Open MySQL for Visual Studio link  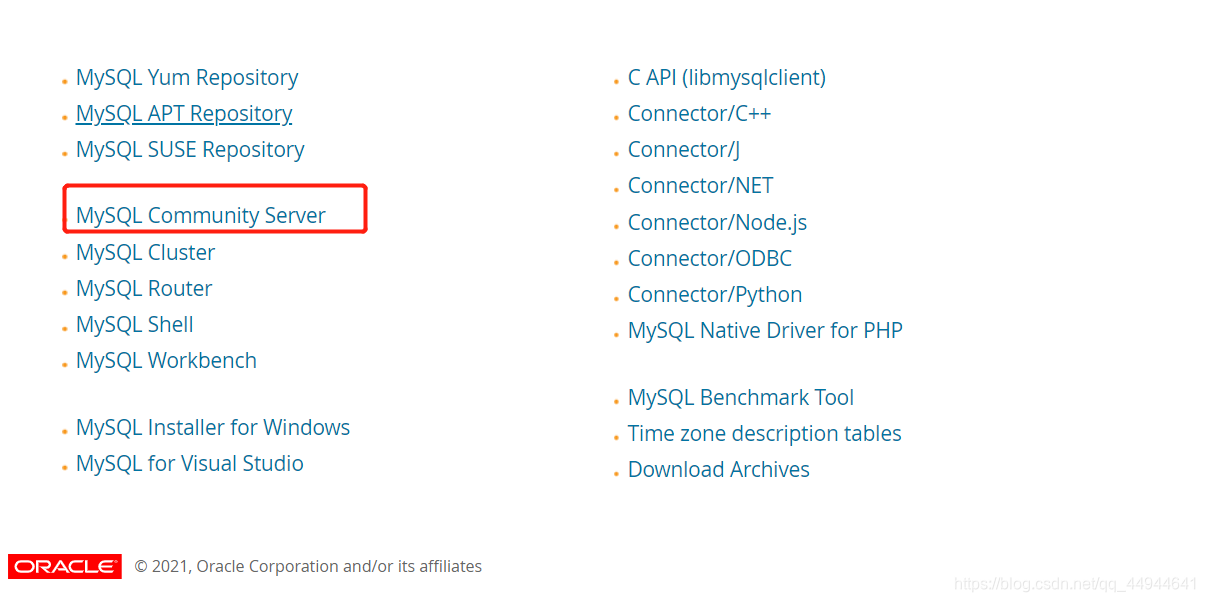click(x=190, y=464)
